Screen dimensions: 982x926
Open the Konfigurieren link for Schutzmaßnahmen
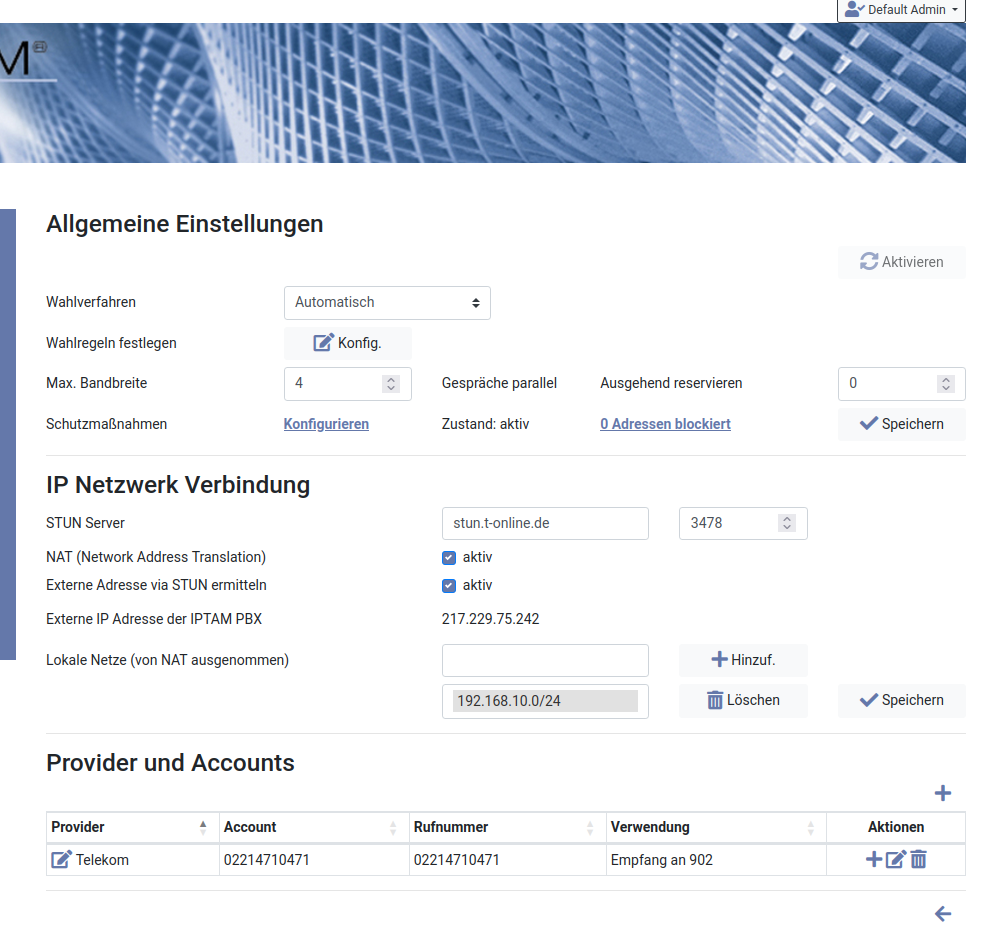pyautogui.click(x=326, y=424)
